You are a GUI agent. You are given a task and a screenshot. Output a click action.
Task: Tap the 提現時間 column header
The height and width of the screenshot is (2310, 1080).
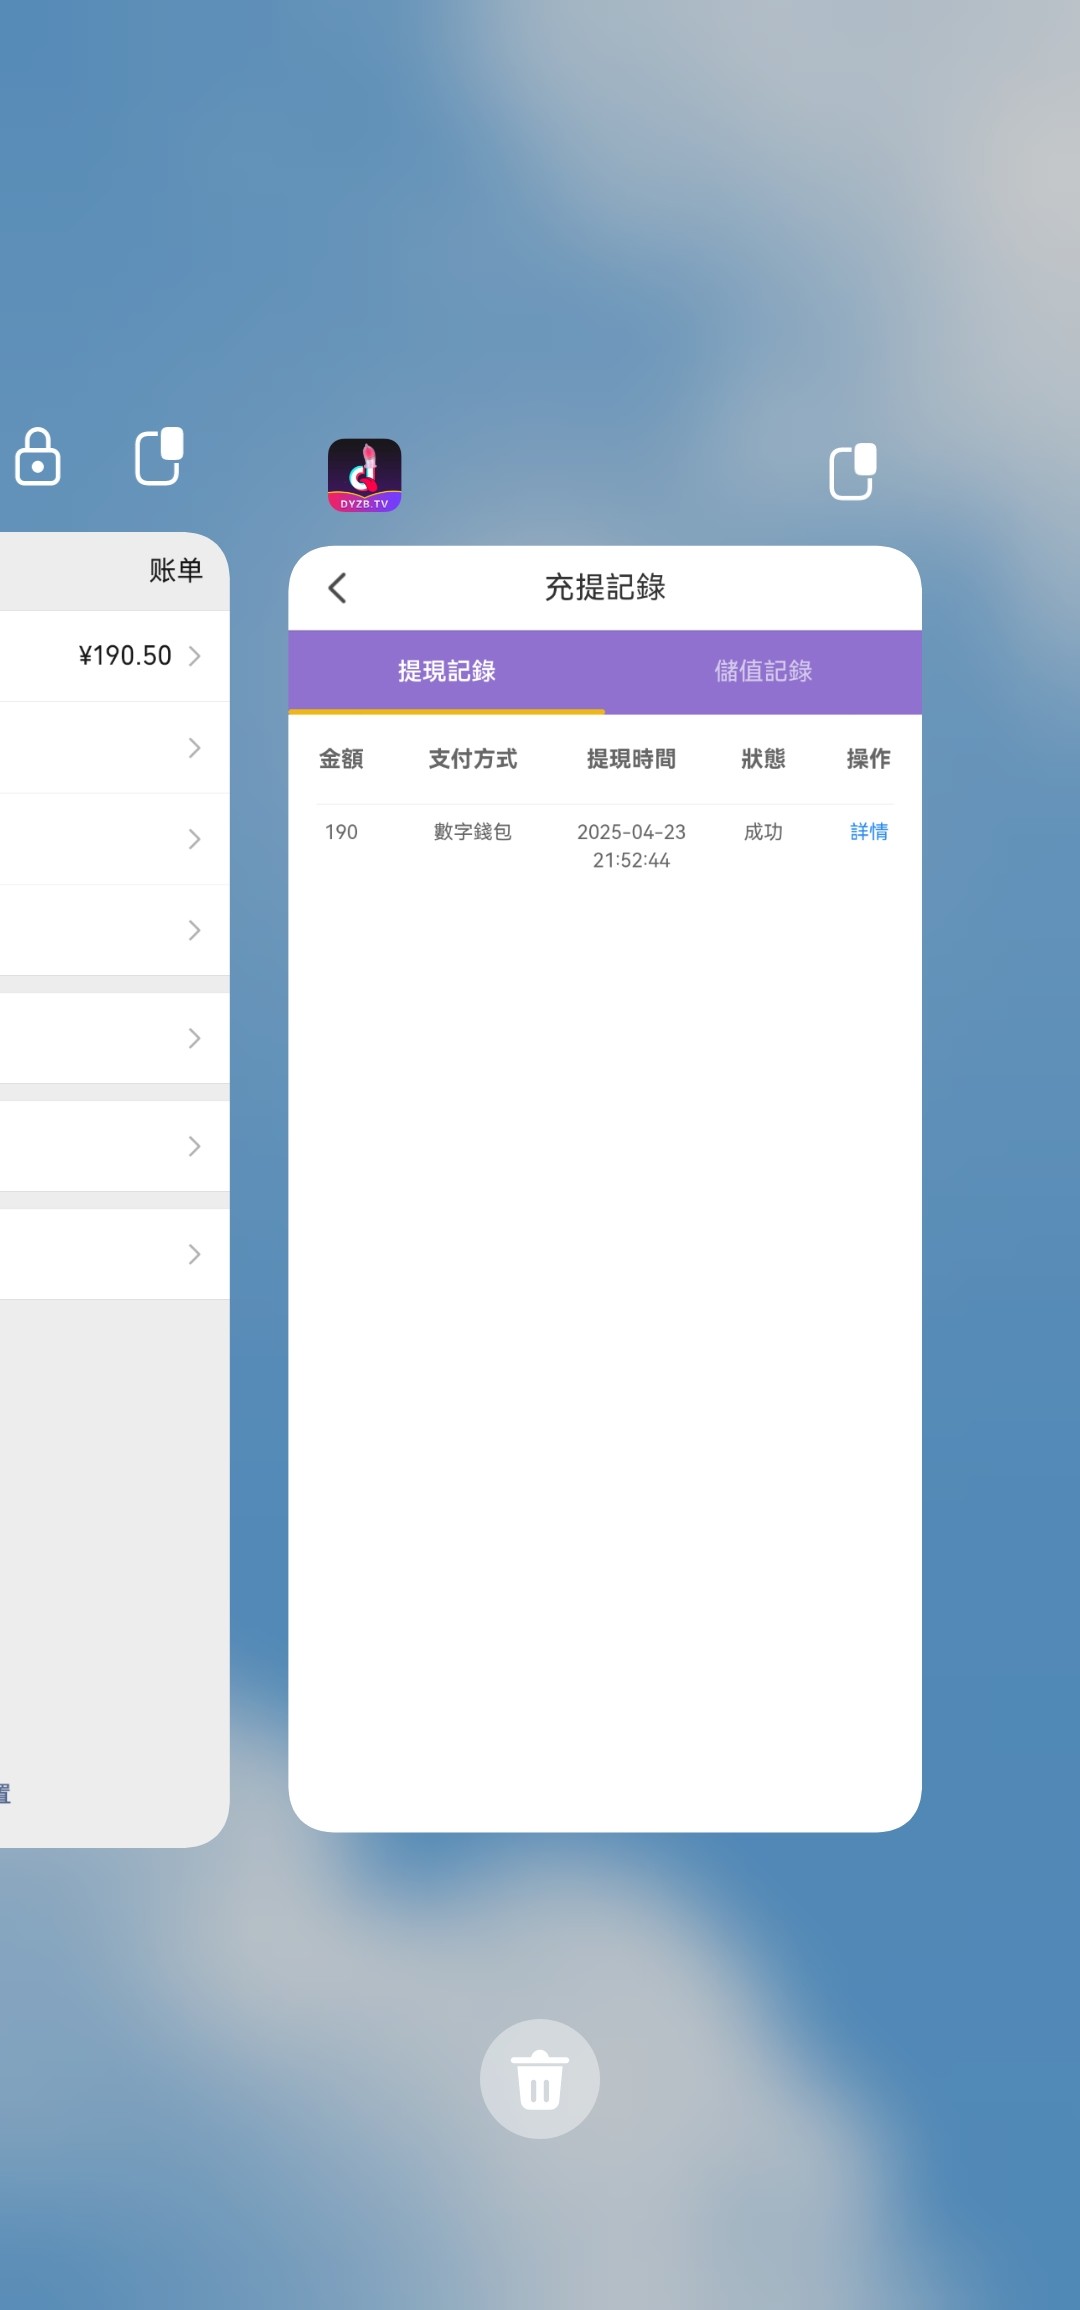click(x=631, y=759)
